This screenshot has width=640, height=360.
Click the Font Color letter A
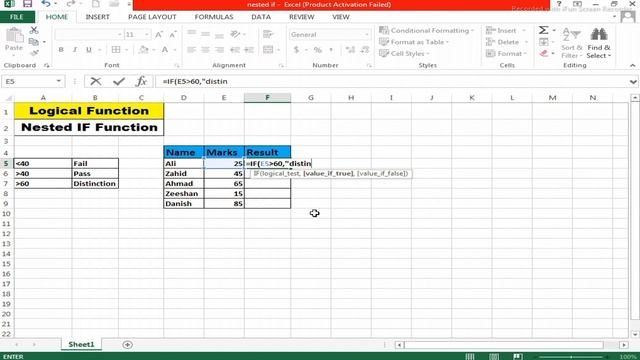[165, 50]
